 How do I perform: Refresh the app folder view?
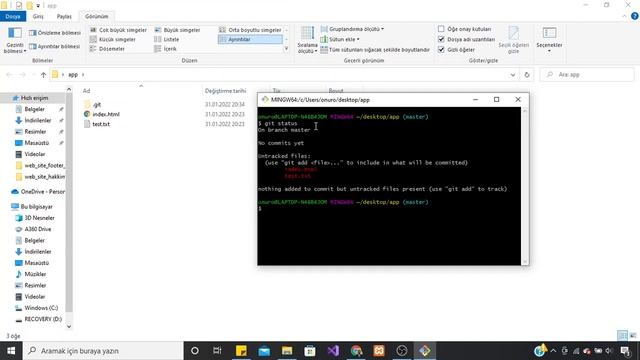pyautogui.click(x=527, y=75)
